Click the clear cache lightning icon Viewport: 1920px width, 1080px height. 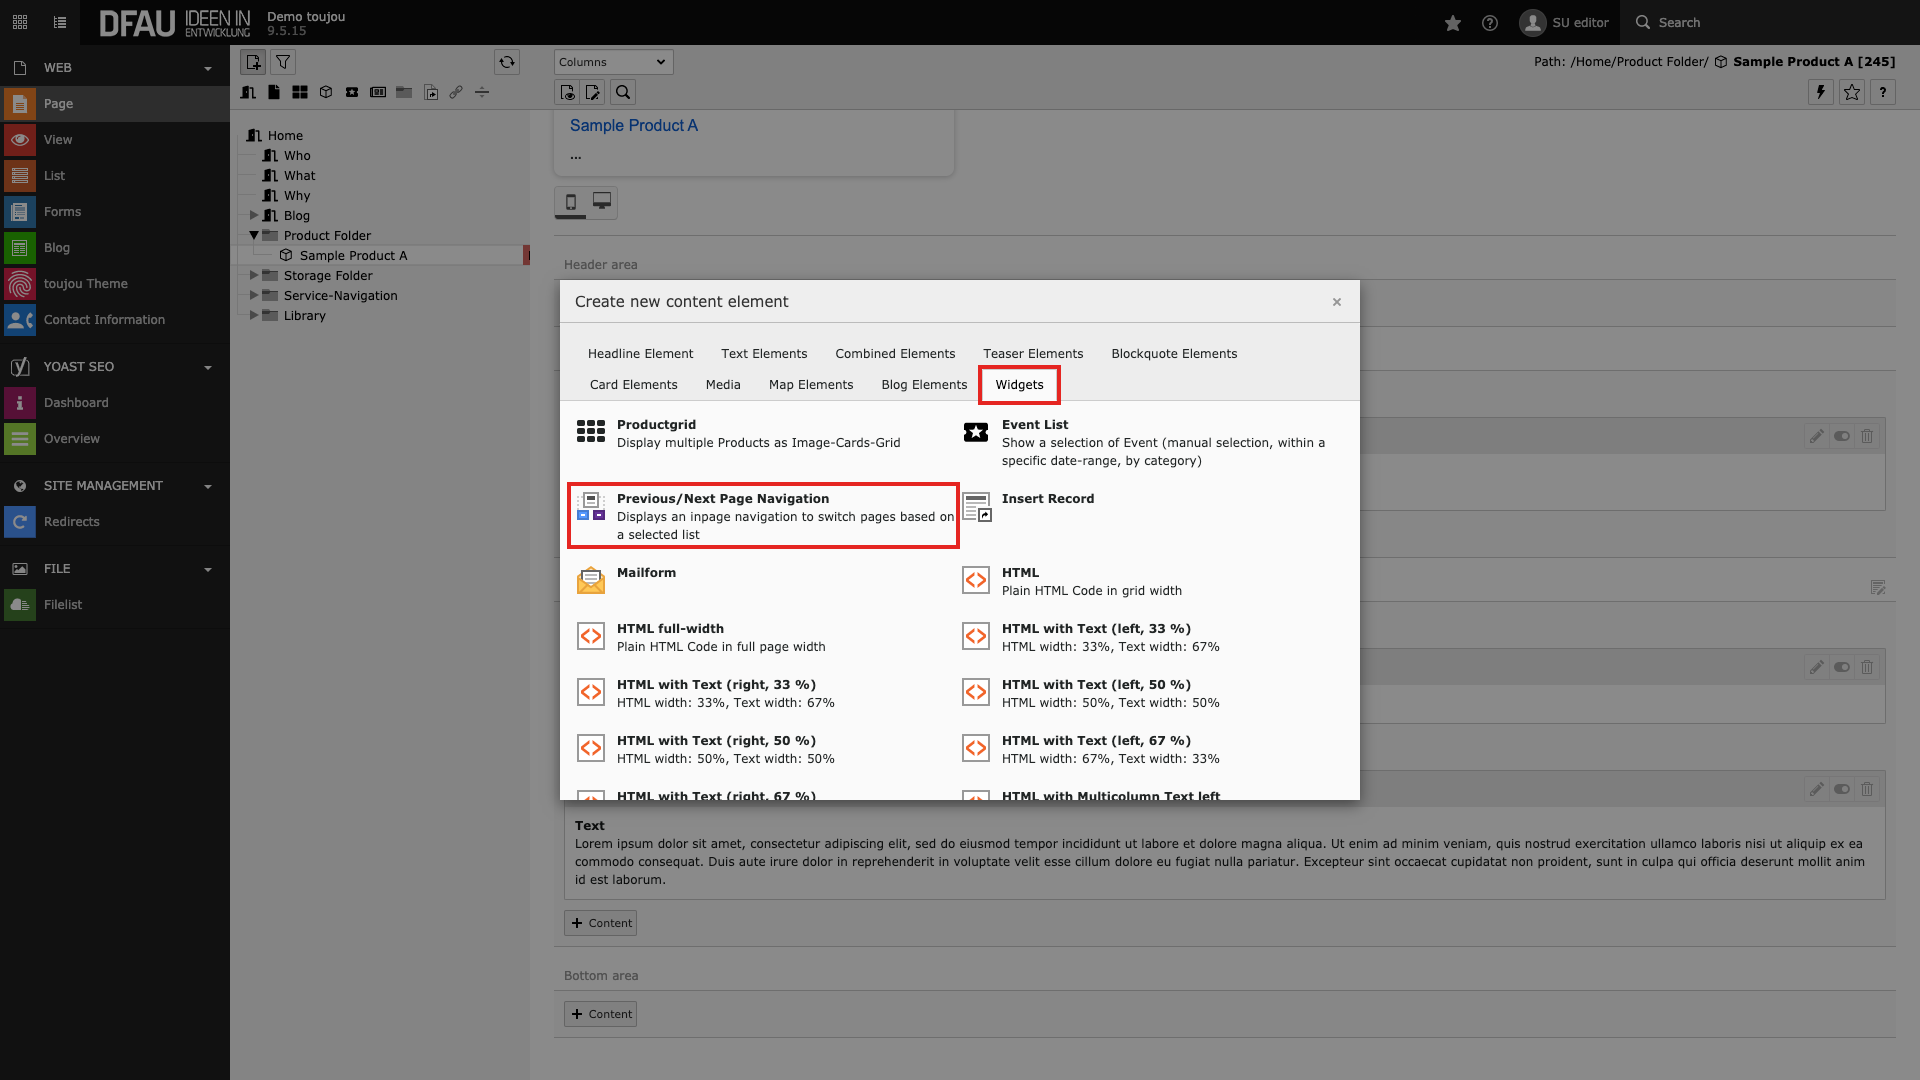point(1821,92)
